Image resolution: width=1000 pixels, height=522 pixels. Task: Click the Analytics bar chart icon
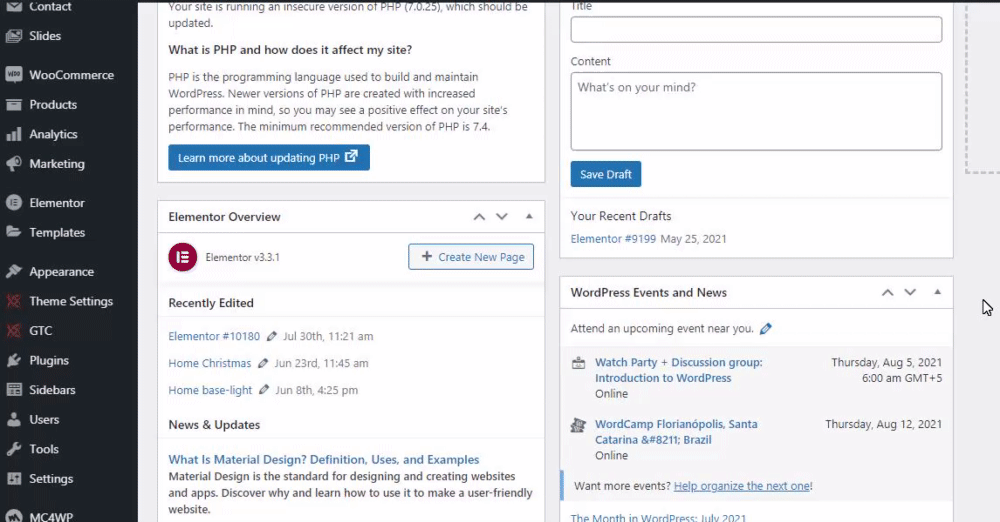[x=13, y=134]
